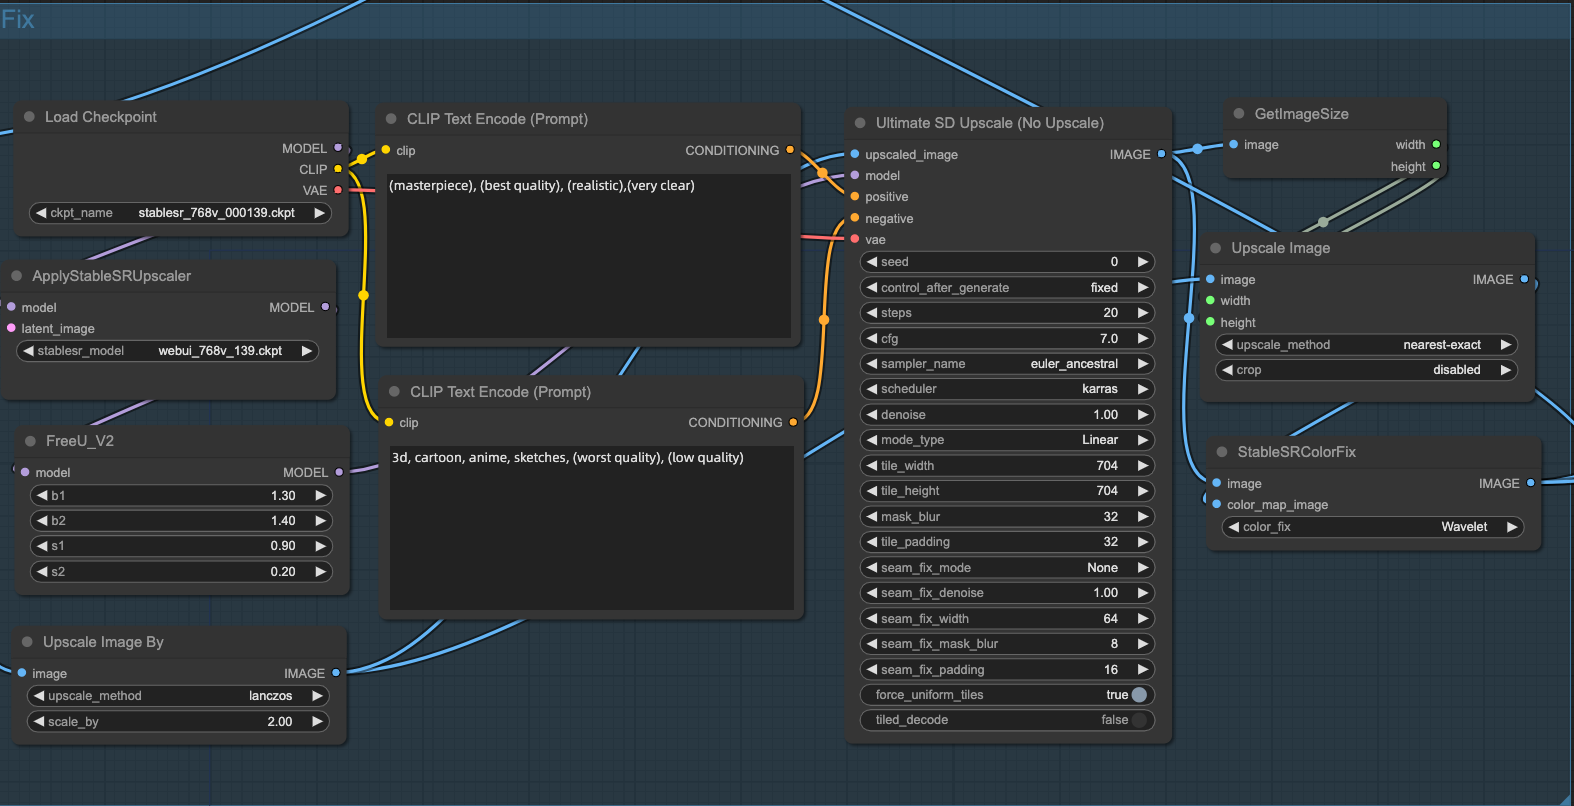This screenshot has width=1574, height=806.
Task: Open the sampler_name dropdown showing euler_ancestral
Action: (1007, 364)
